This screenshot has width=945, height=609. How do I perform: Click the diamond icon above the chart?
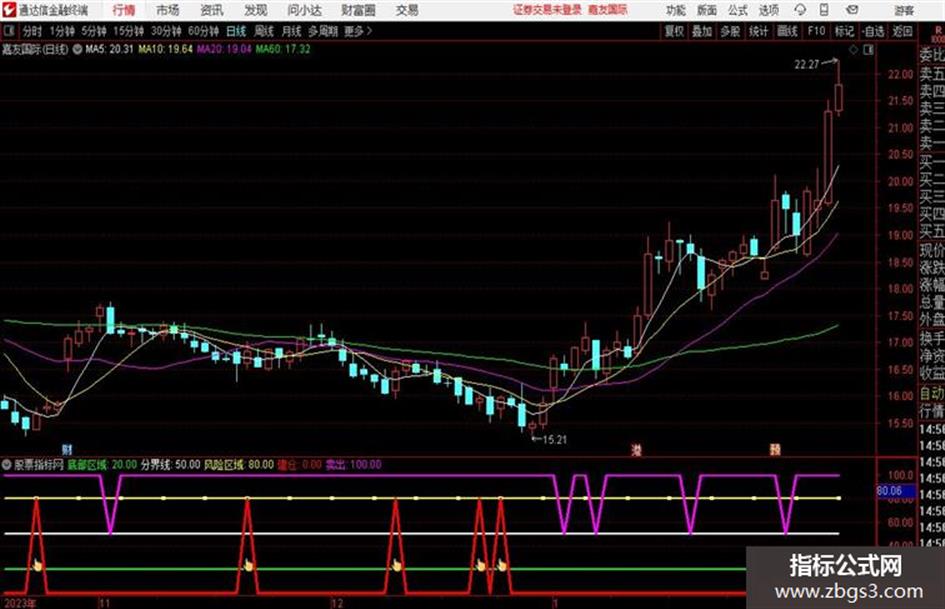[853, 50]
